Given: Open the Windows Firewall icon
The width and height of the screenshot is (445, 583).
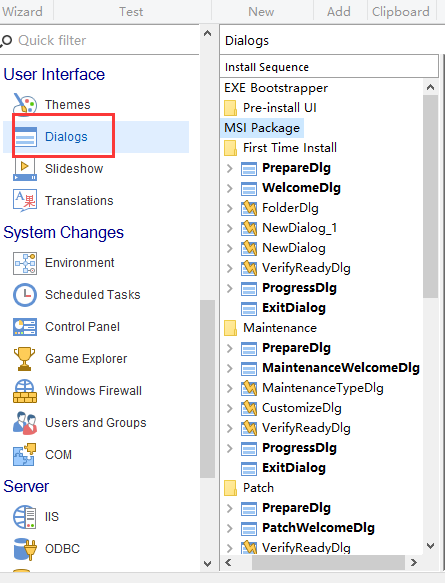Looking at the screenshot, I should coord(25,391).
